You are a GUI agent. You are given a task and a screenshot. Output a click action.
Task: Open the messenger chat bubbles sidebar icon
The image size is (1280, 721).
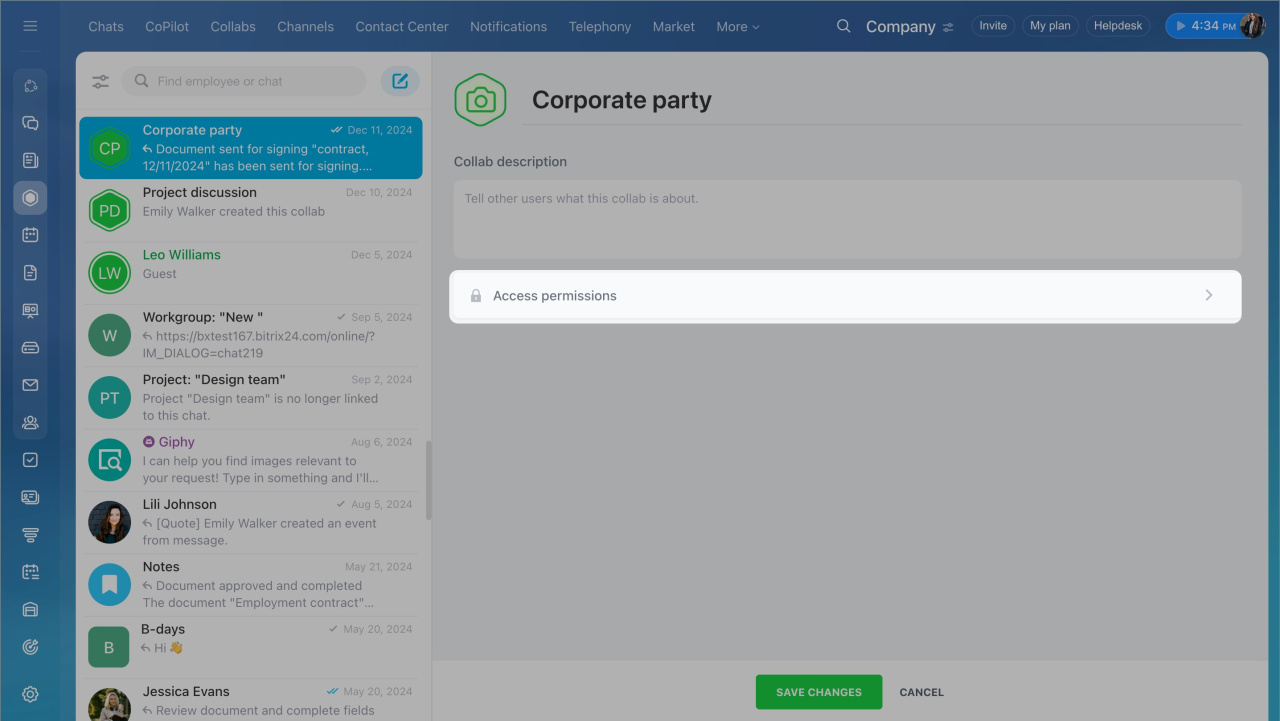click(30, 123)
